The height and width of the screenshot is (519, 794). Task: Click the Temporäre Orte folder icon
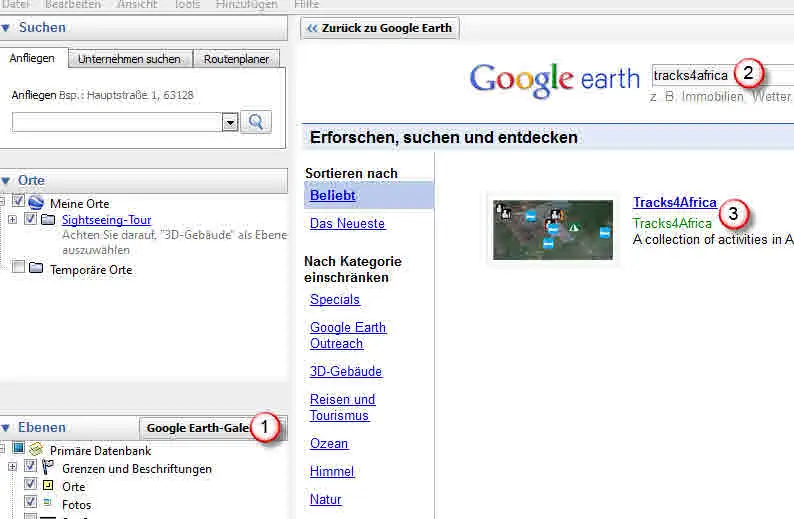tap(36, 267)
